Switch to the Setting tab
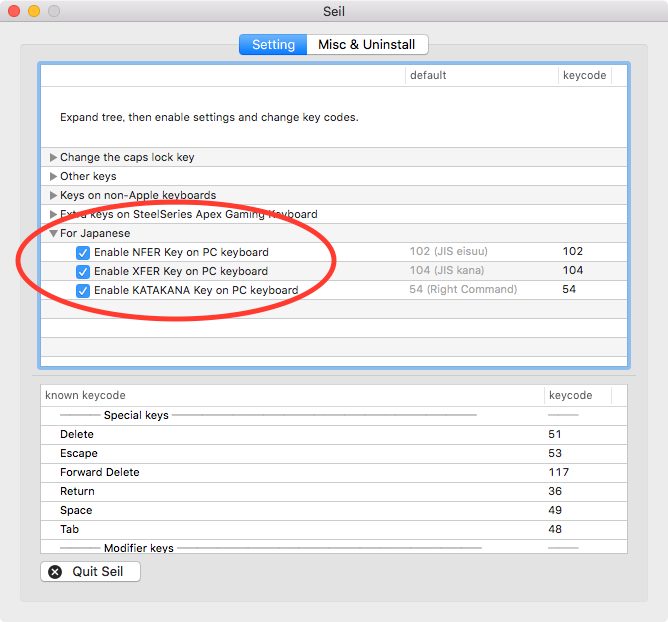 pyautogui.click(x=273, y=45)
